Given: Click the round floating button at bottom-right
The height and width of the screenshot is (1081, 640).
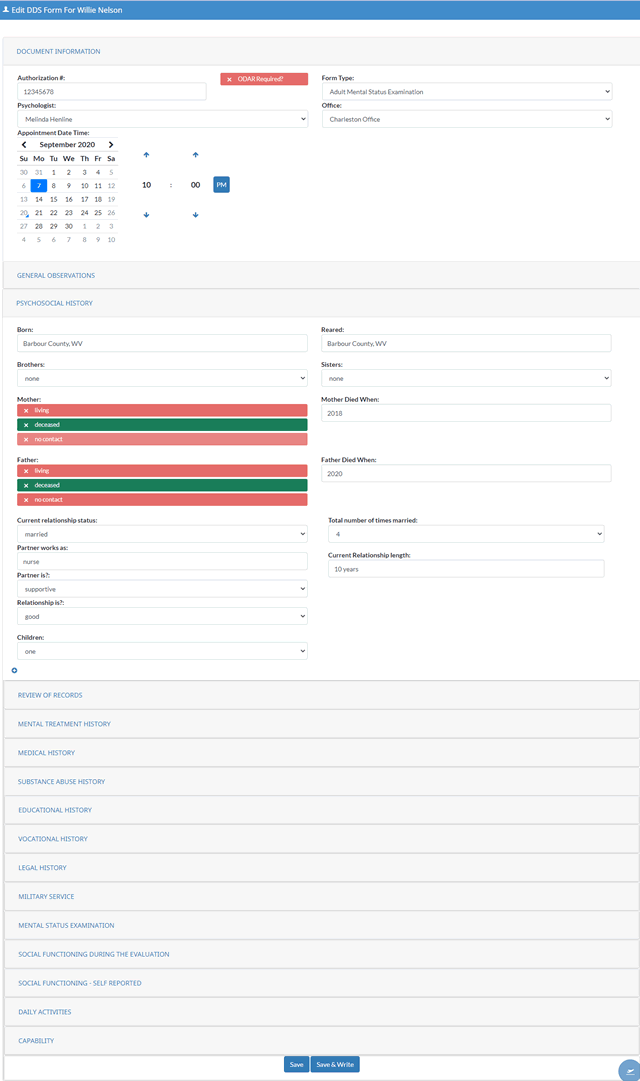Looking at the screenshot, I should coord(629,1069).
